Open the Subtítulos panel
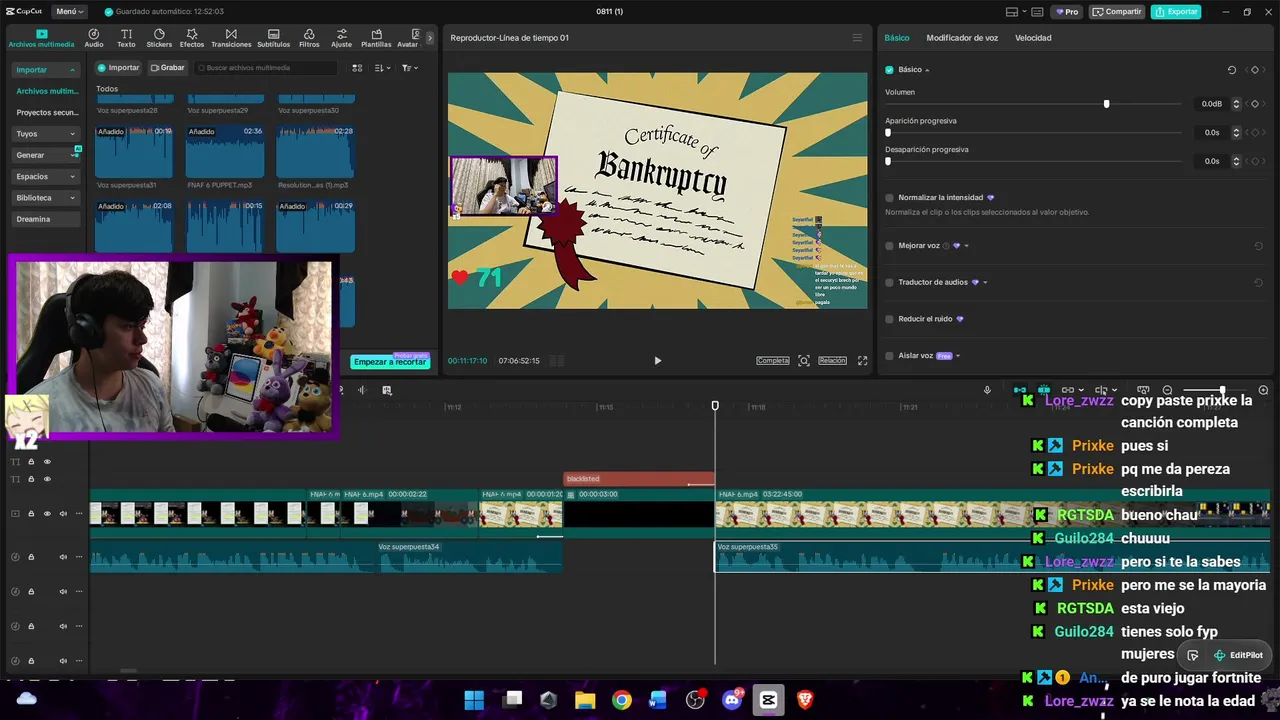This screenshot has width=1280, height=720. tap(274, 38)
